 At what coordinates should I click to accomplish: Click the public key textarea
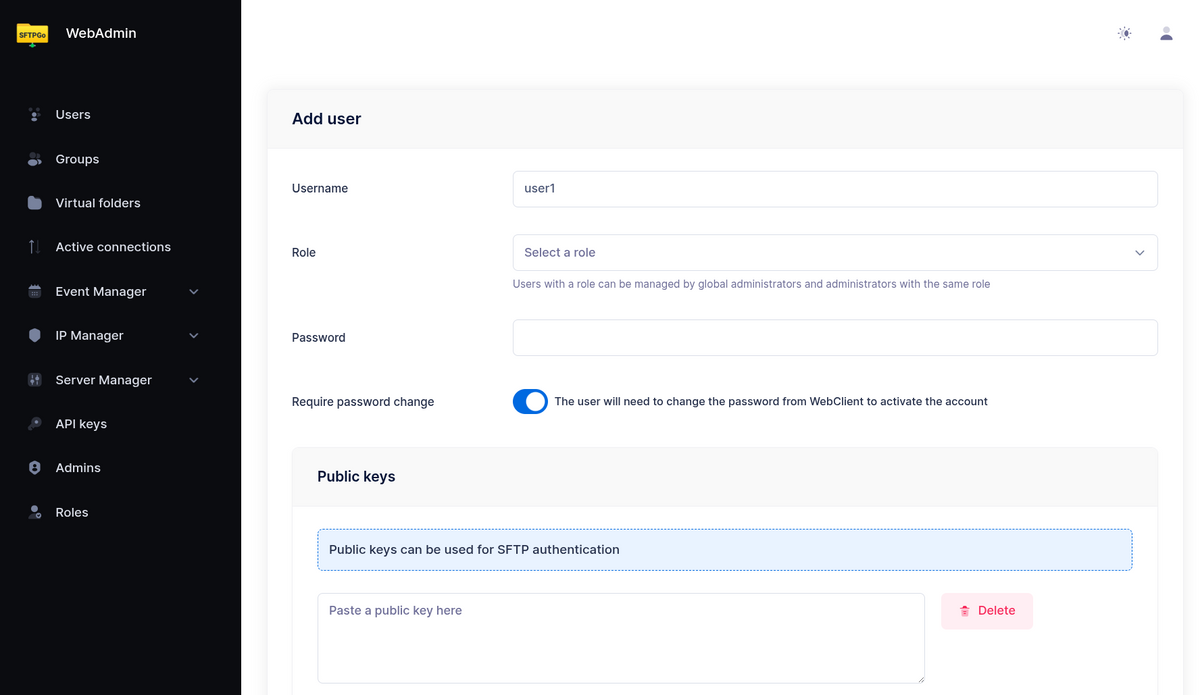621,639
